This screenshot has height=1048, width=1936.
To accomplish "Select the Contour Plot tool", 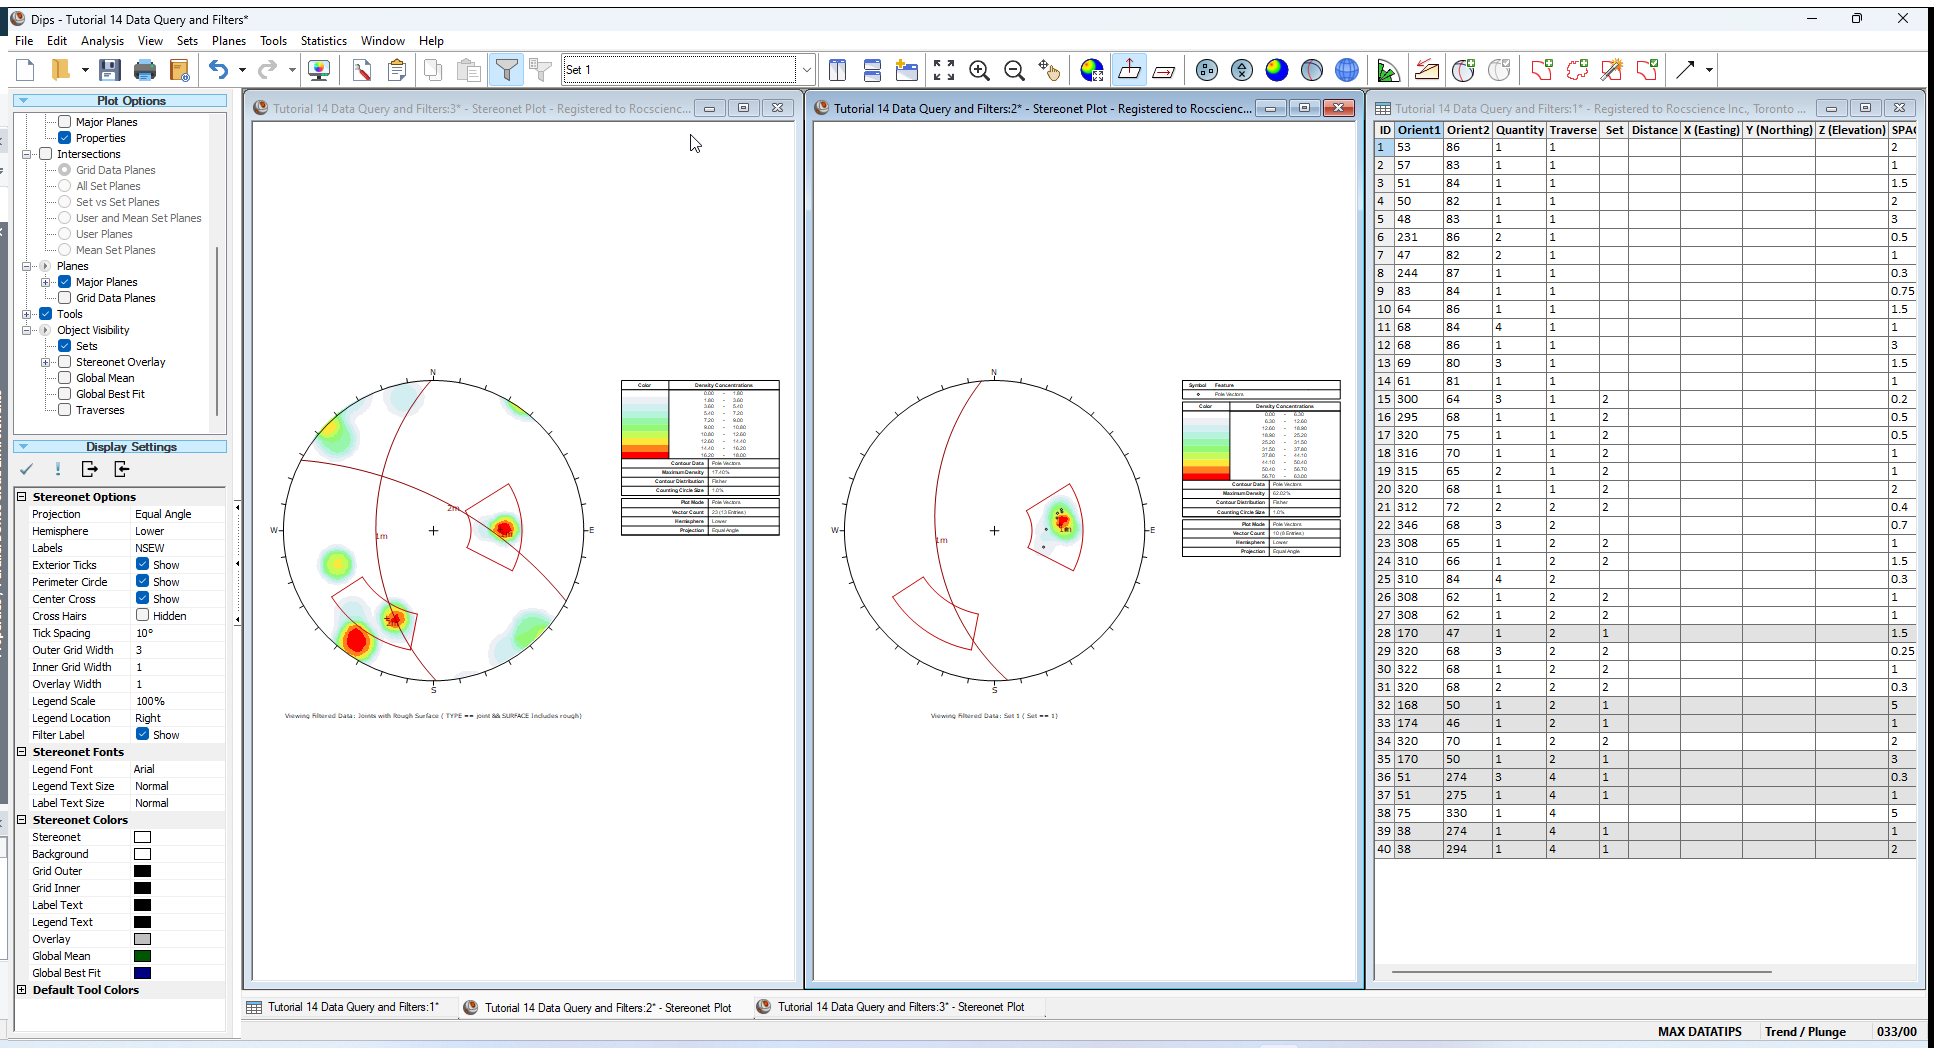I will pos(1277,70).
